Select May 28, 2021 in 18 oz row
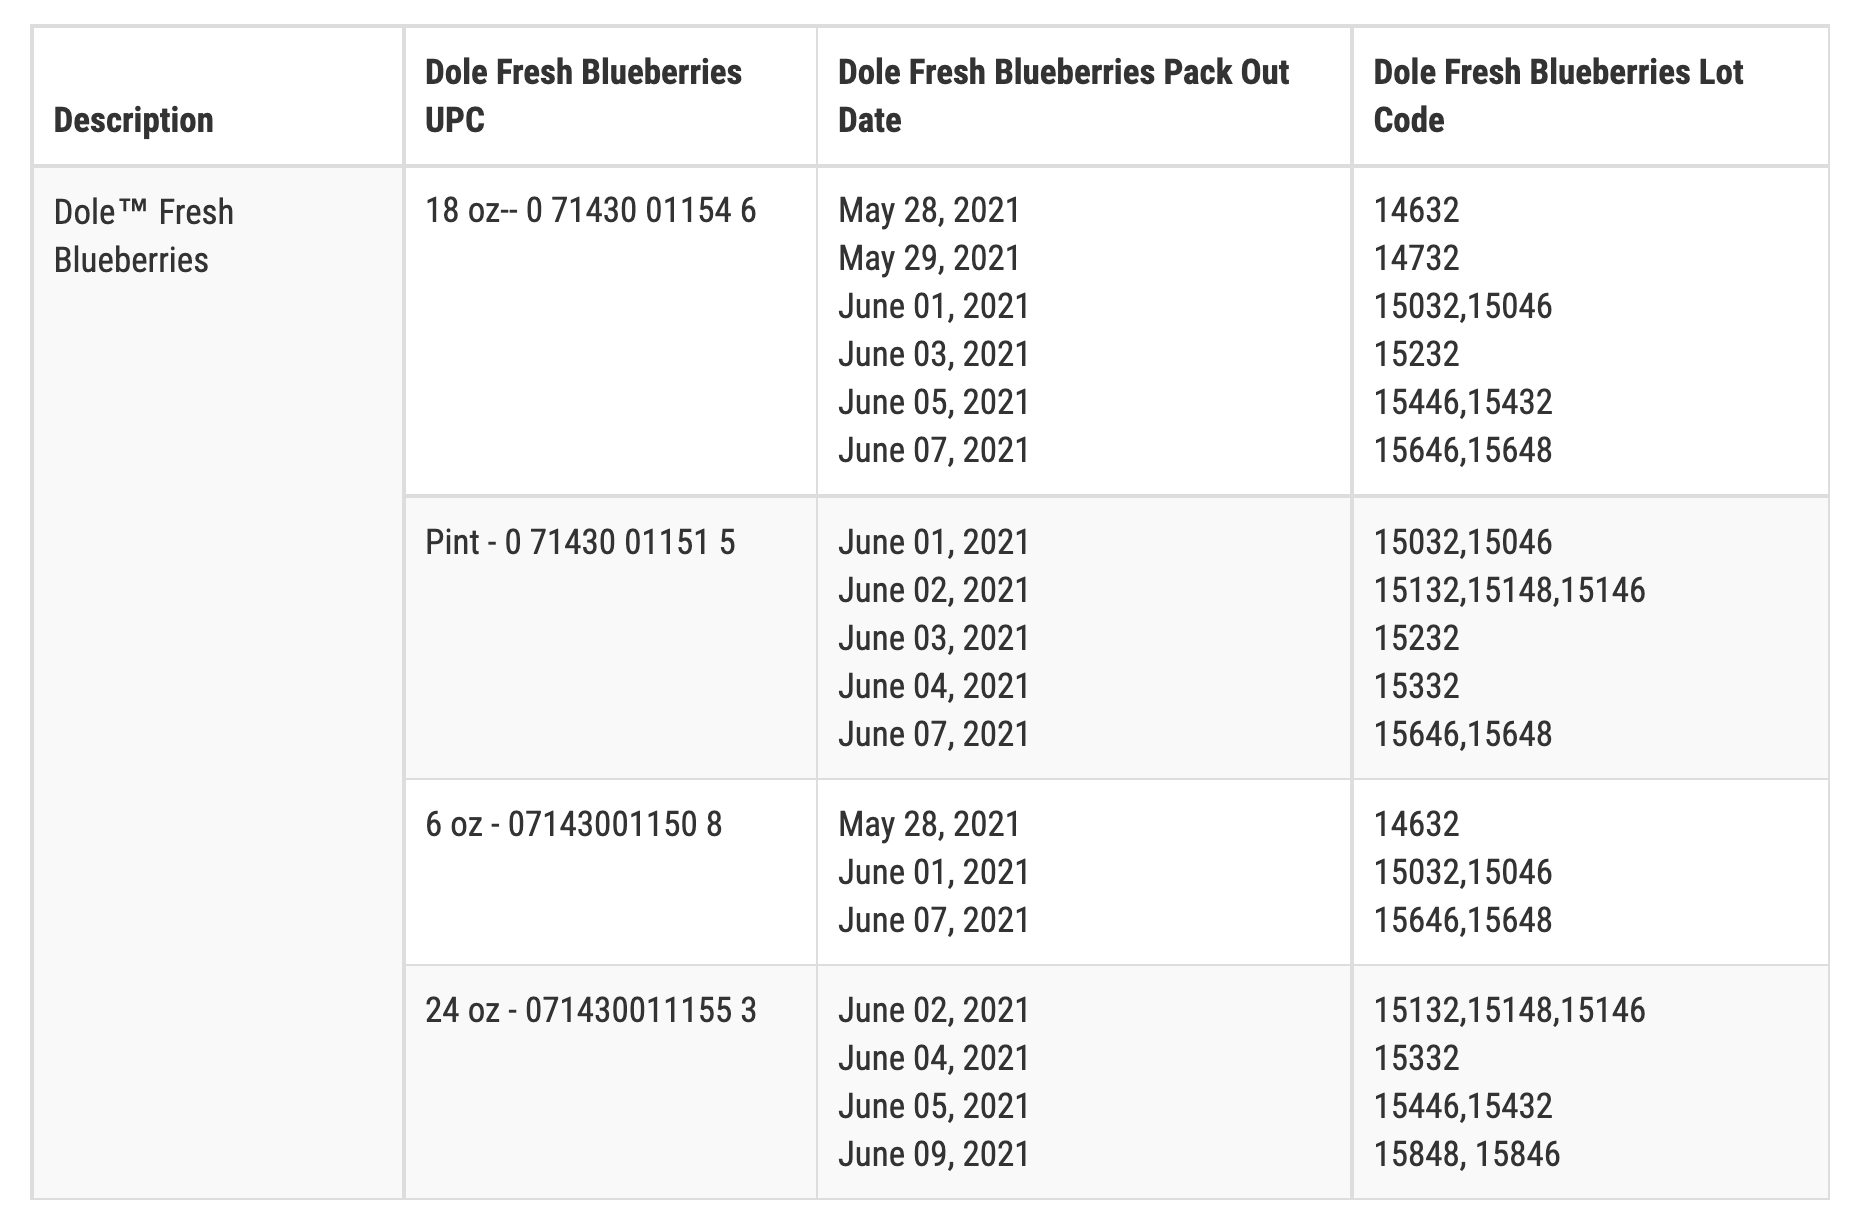Image resolution: width=1876 pixels, height=1232 pixels. [x=929, y=211]
